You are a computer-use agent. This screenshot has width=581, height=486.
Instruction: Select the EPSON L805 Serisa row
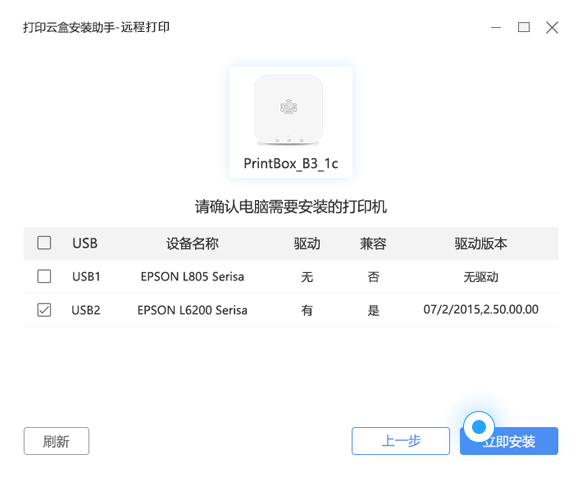click(291, 277)
